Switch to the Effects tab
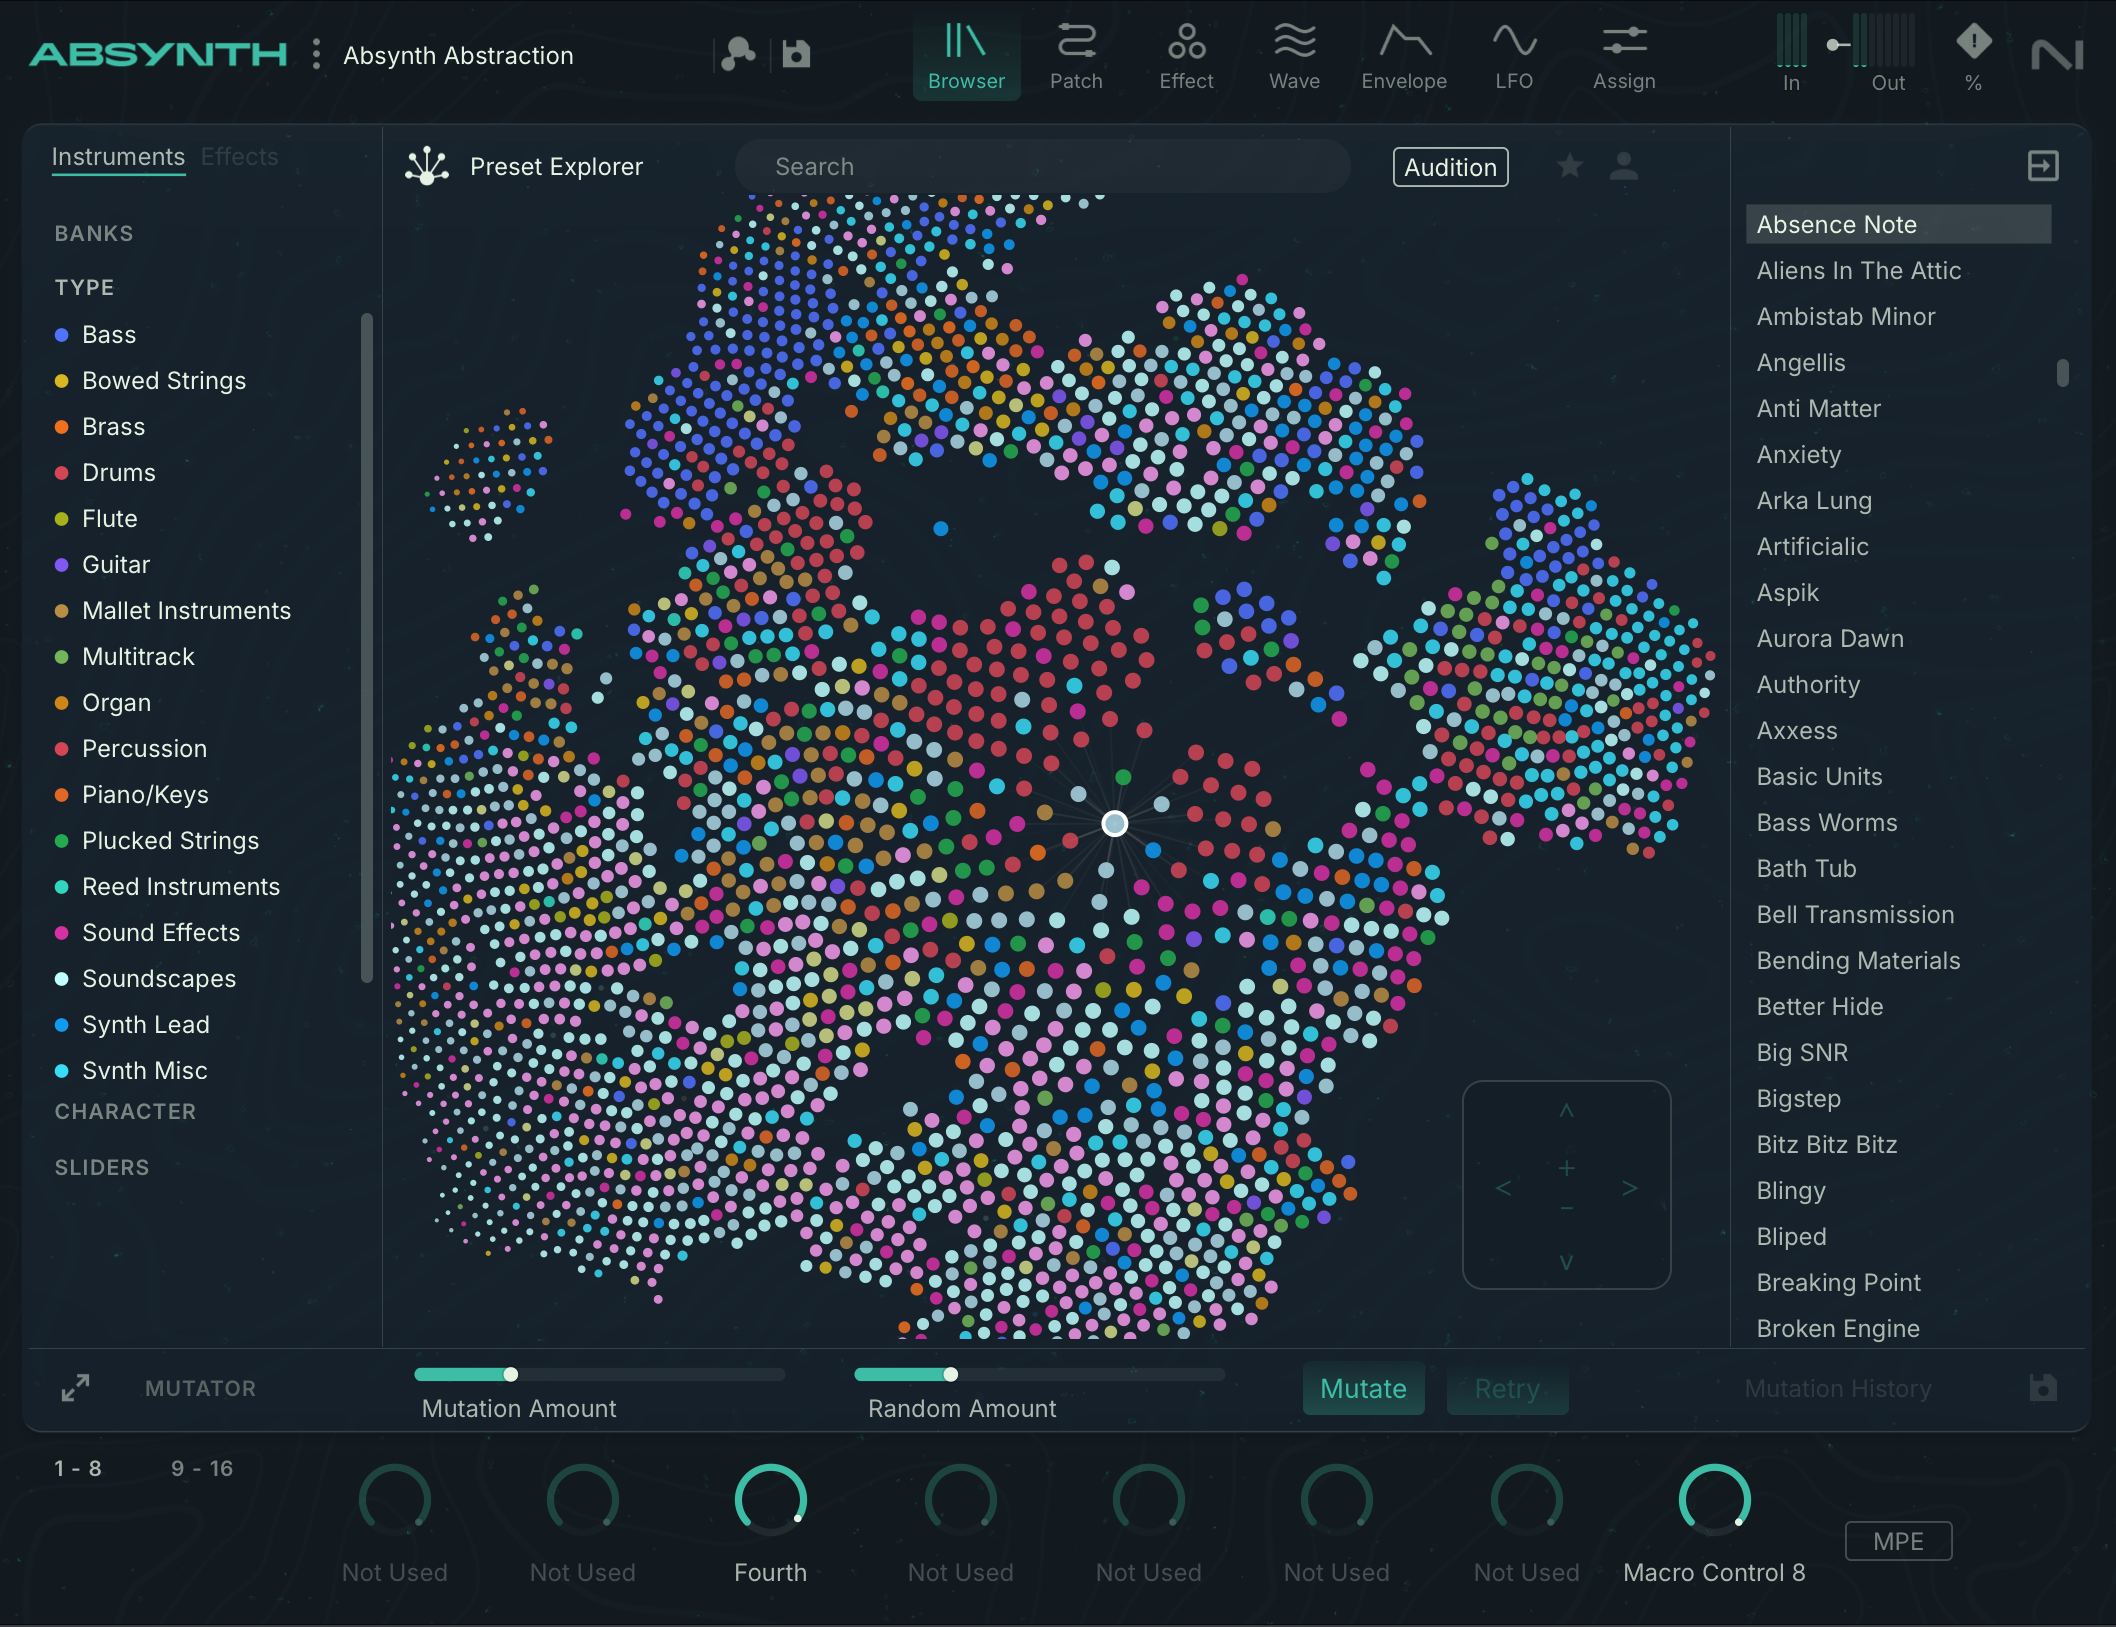 [x=239, y=157]
